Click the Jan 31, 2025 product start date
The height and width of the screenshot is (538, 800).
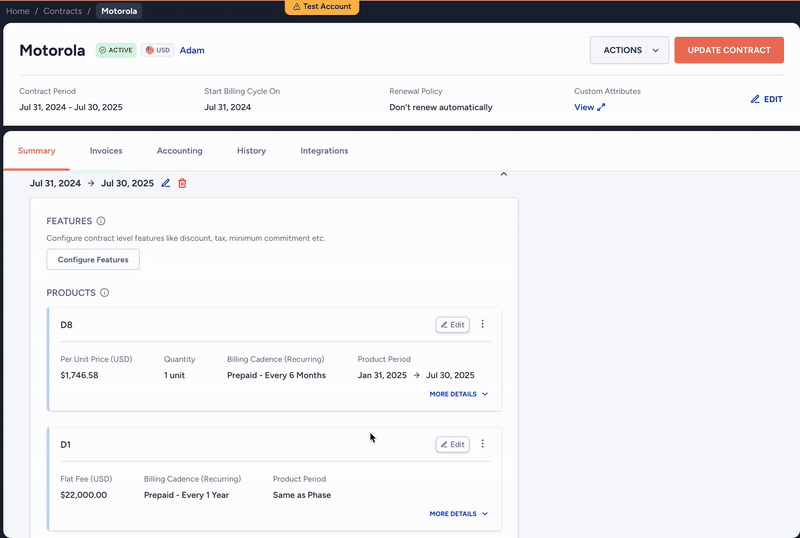coord(382,375)
